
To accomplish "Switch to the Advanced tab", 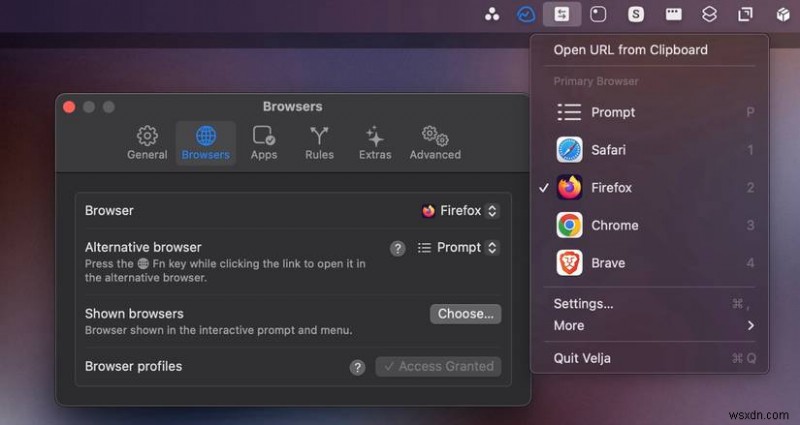I will pos(435,143).
